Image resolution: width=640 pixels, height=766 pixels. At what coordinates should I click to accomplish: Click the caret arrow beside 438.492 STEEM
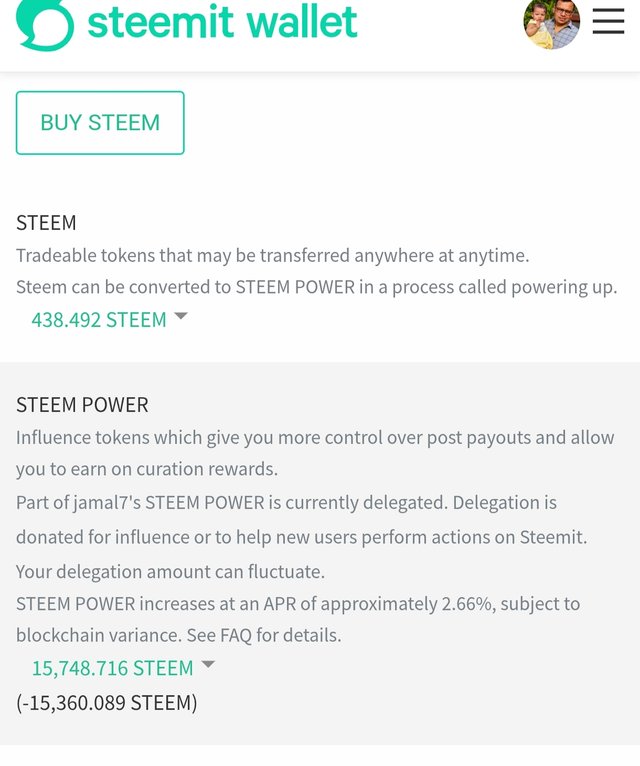point(181,316)
